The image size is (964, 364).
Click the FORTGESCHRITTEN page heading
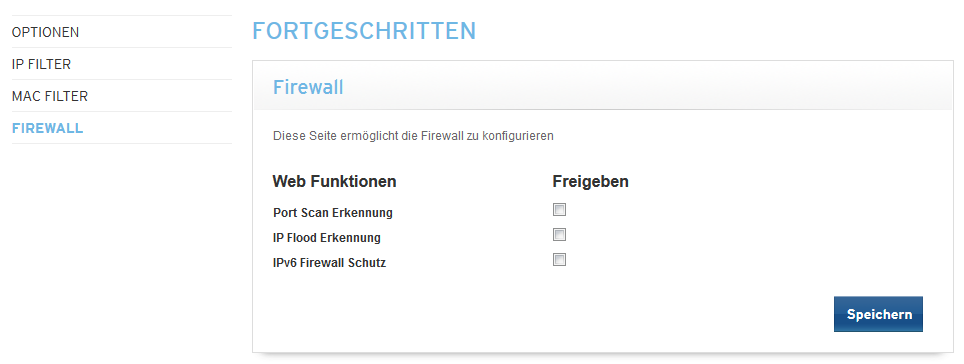(x=364, y=31)
